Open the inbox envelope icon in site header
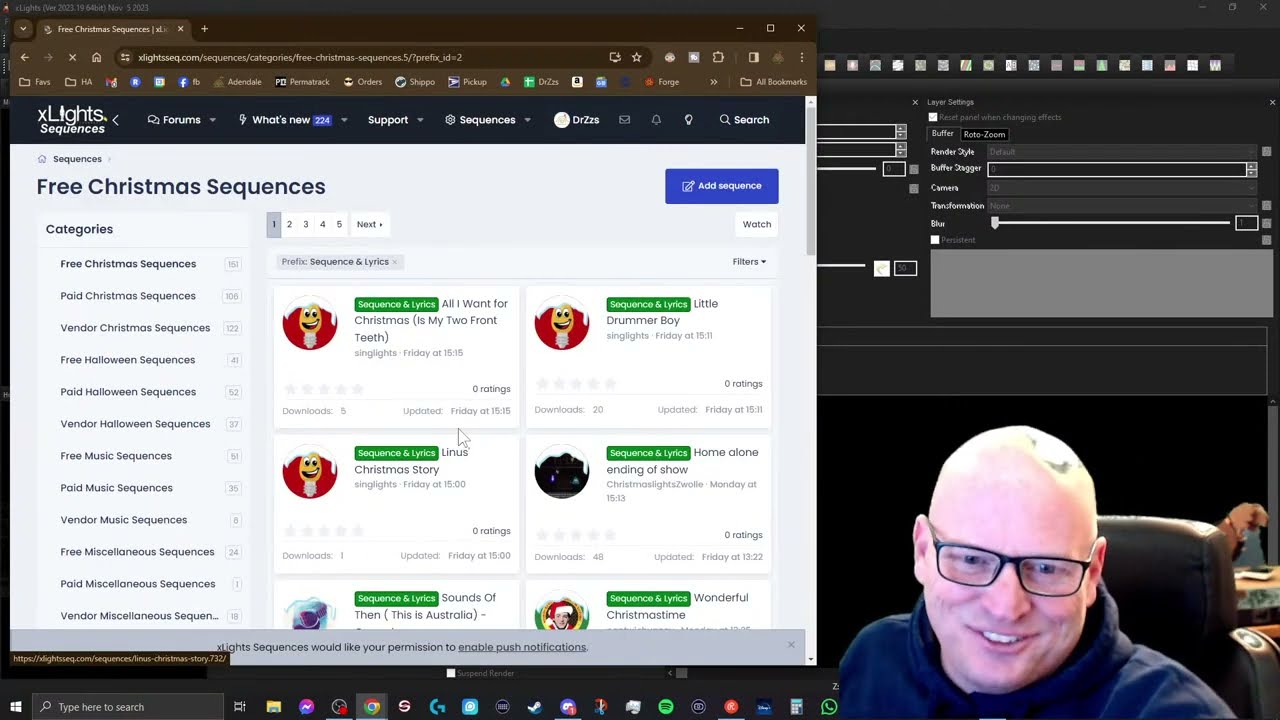The image size is (1280, 720). (624, 120)
